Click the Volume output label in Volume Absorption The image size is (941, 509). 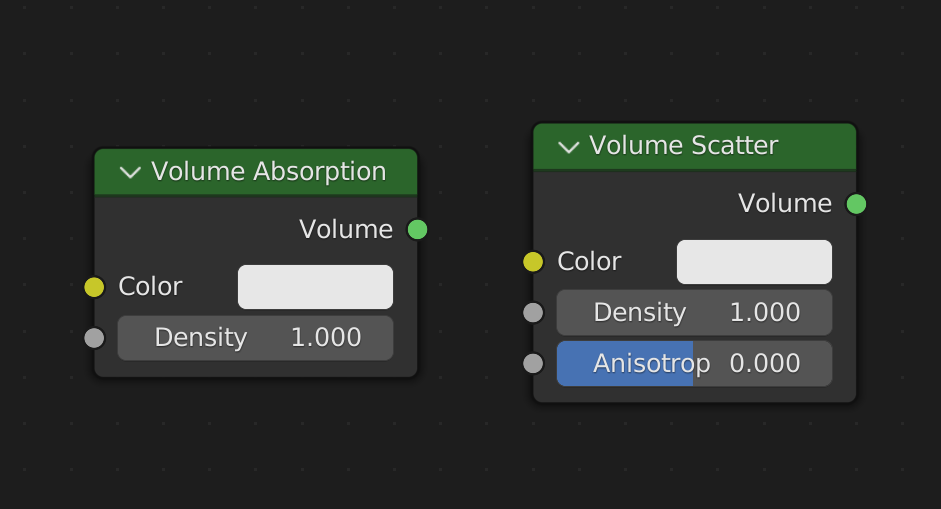346,230
